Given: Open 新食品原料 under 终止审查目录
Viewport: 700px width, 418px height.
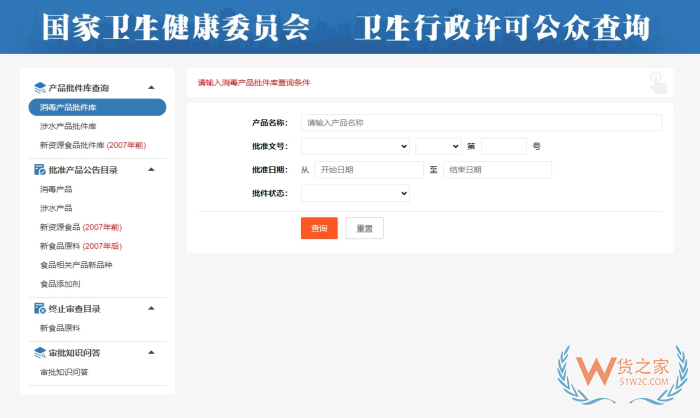Looking at the screenshot, I should pos(60,328).
